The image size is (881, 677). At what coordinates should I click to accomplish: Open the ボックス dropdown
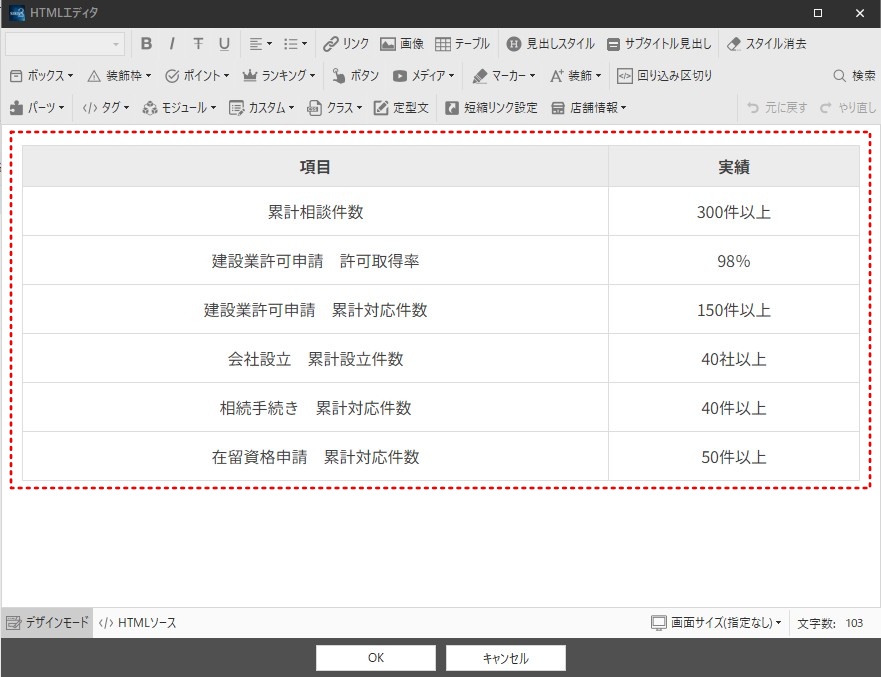[x=42, y=75]
